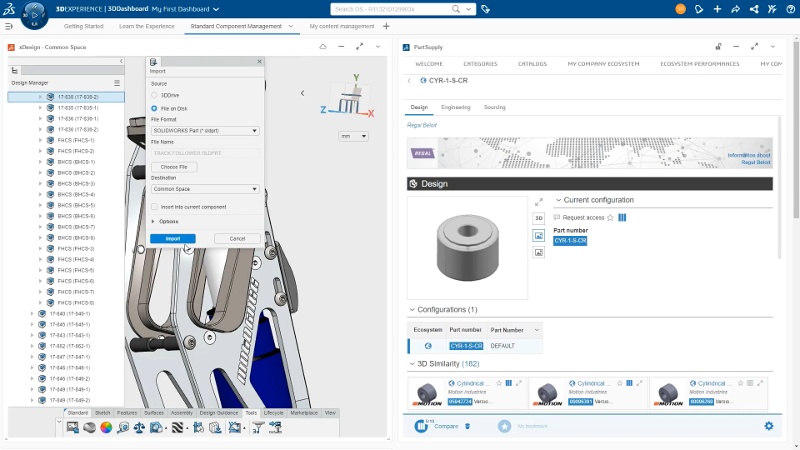Switch to the Getting Started tab
Screen dimensions: 800x450
[x=84, y=26]
